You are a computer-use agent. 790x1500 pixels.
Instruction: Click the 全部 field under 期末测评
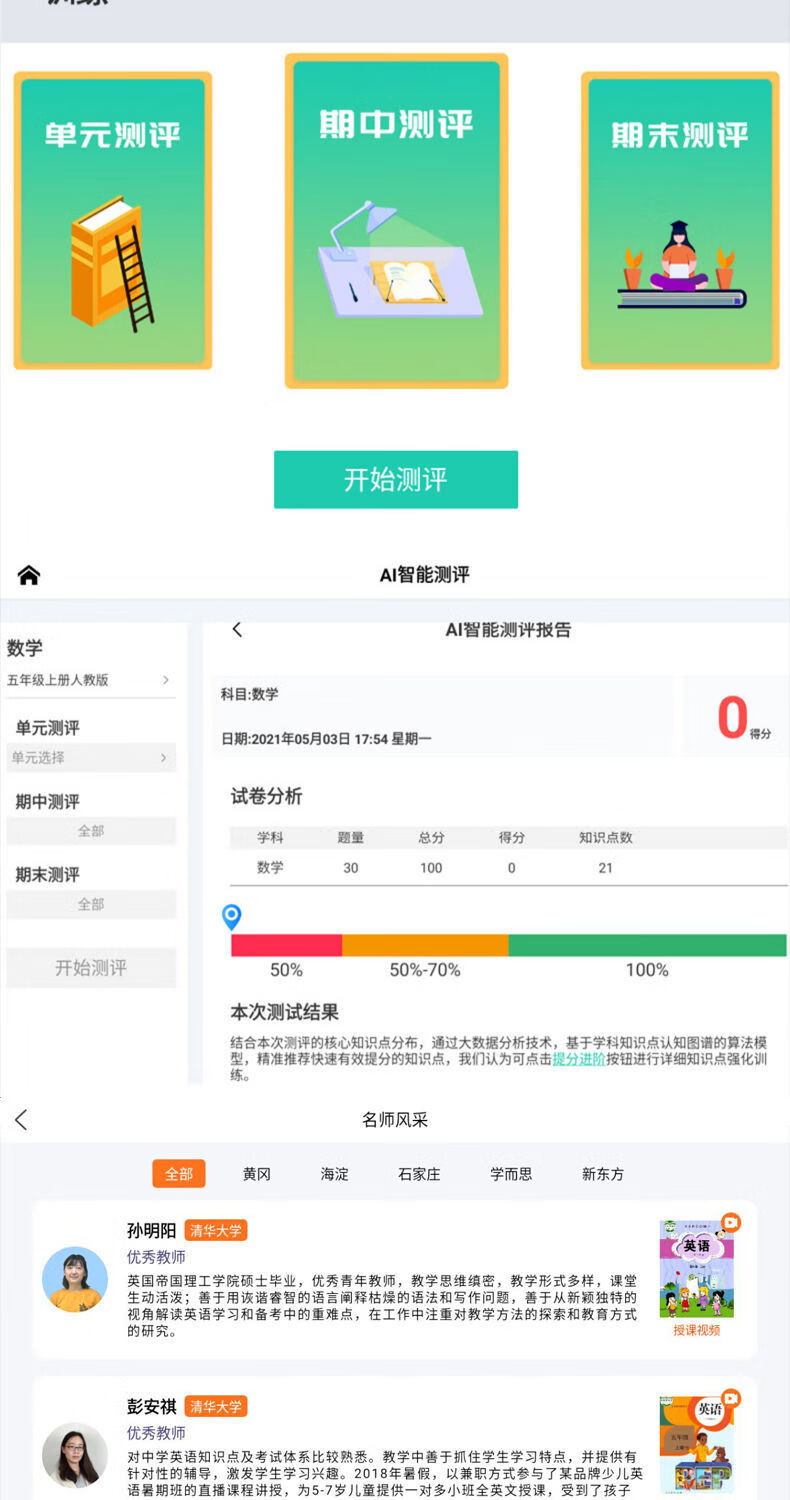[91, 904]
